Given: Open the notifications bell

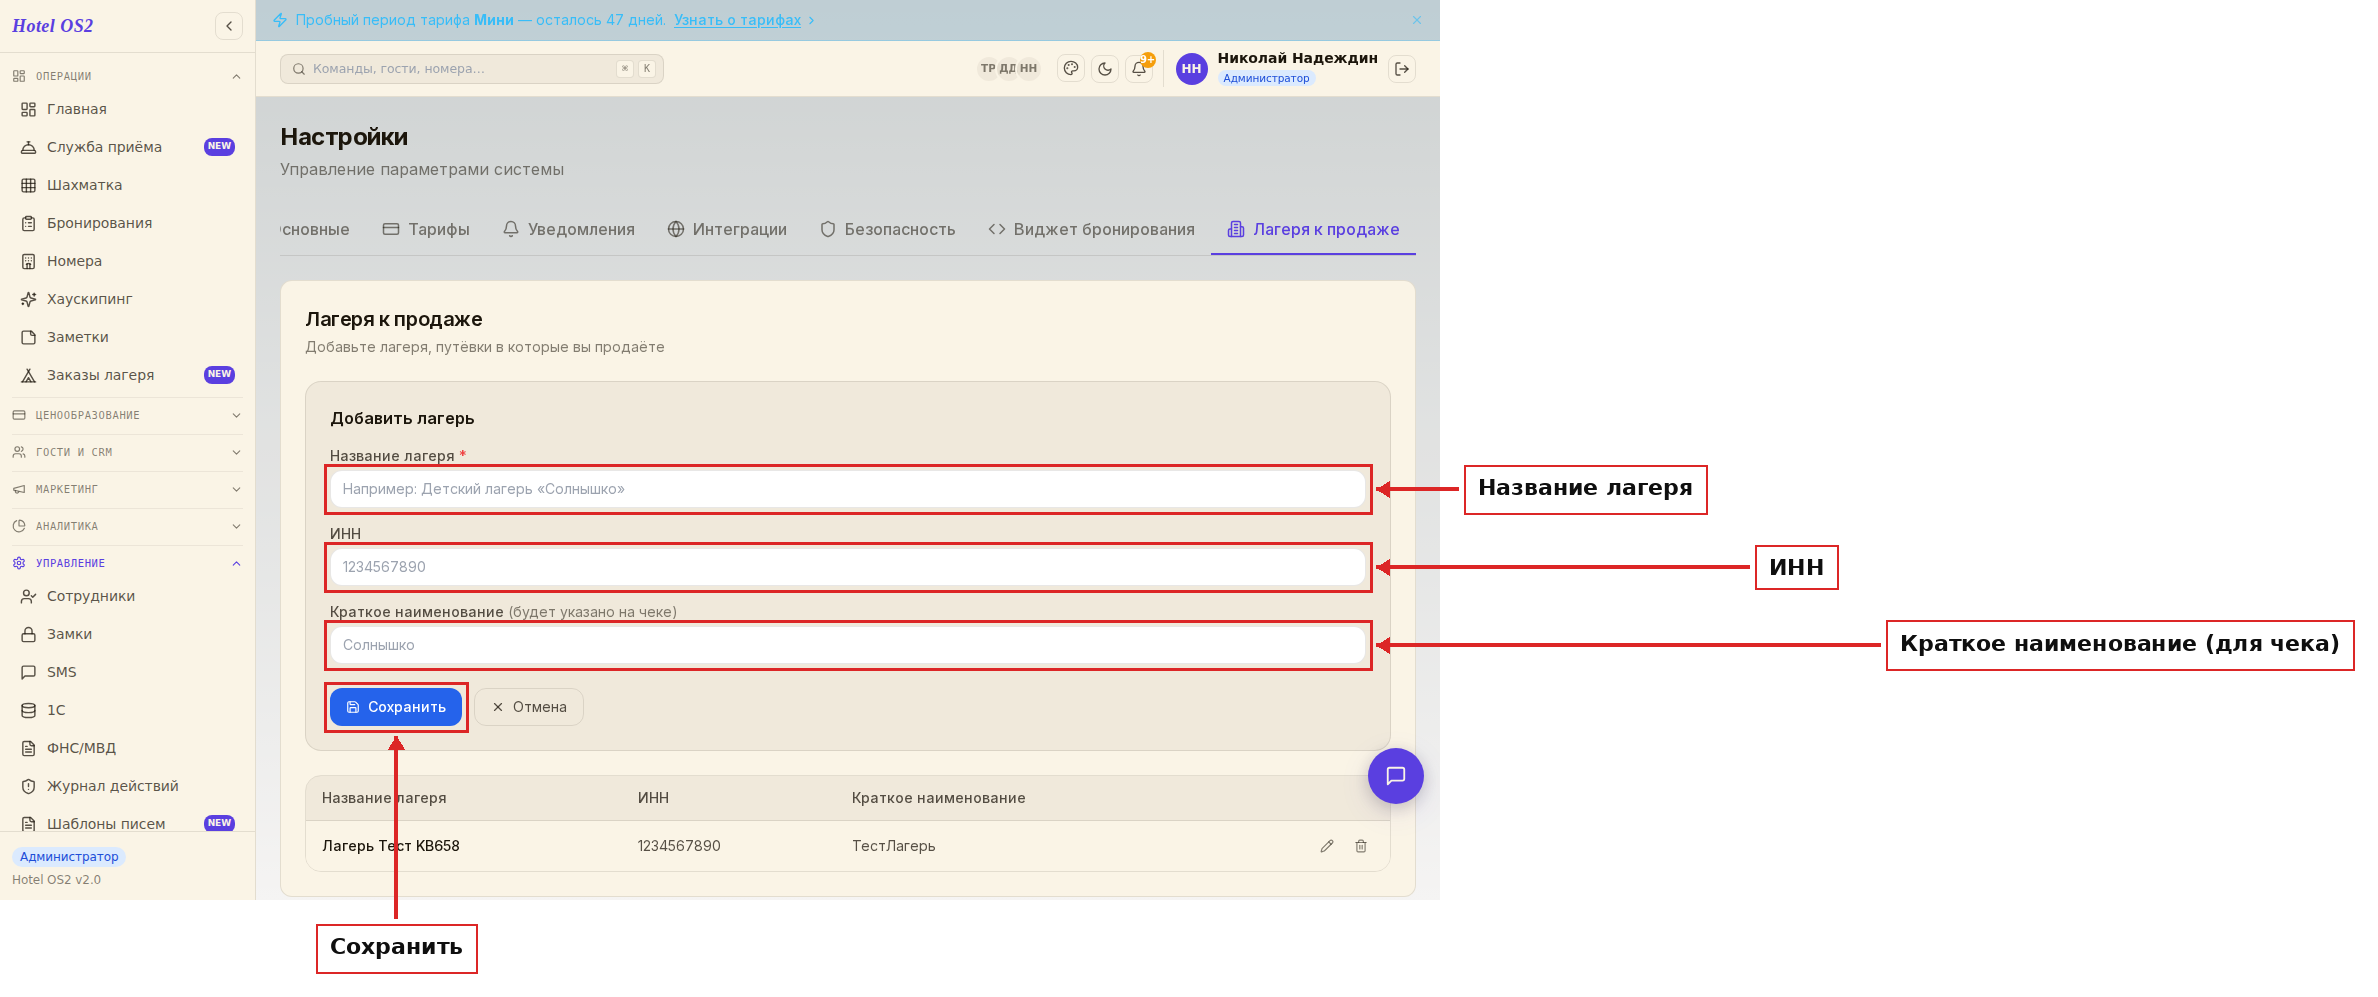Looking at the screenshot, I should [x=1139, y=69].
